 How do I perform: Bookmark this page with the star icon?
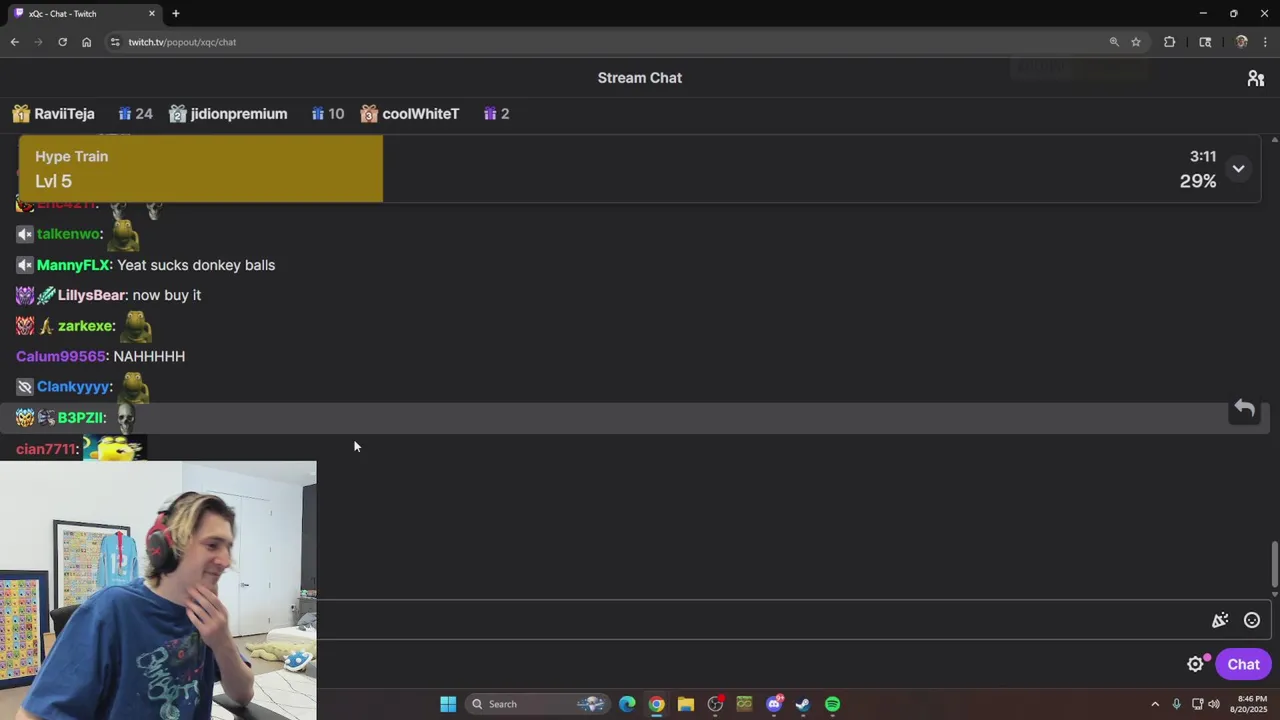(1136, 42)
